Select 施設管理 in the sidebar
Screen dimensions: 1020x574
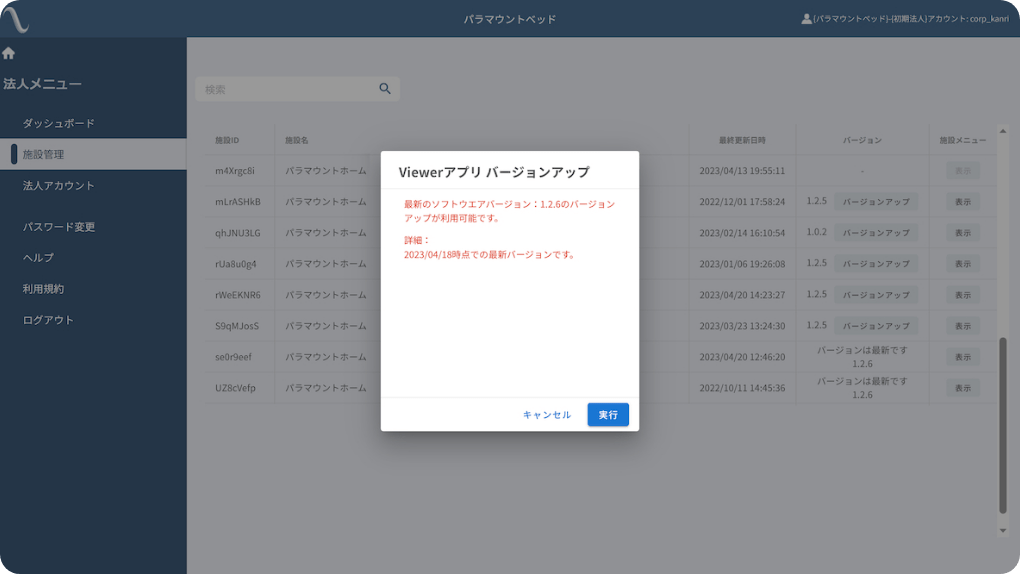(x=44, y=155)
